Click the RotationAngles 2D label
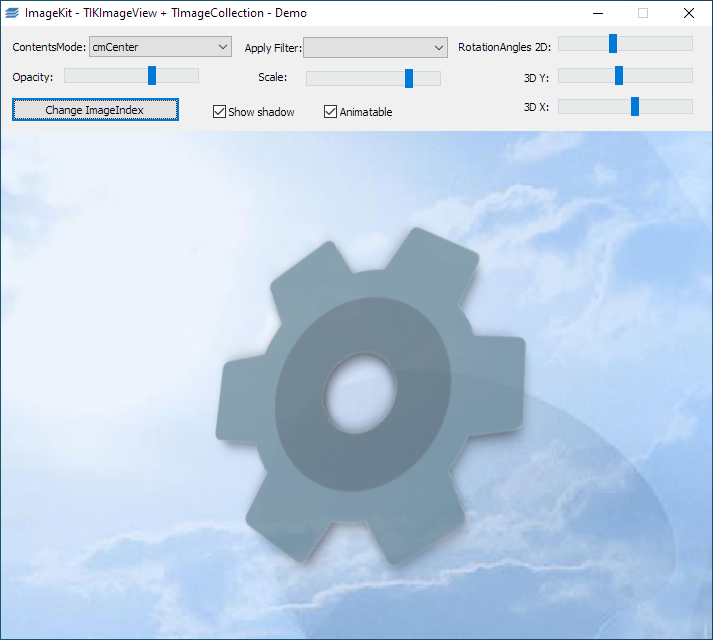Screen dimensions: 713x640 (x=504, y=47)
